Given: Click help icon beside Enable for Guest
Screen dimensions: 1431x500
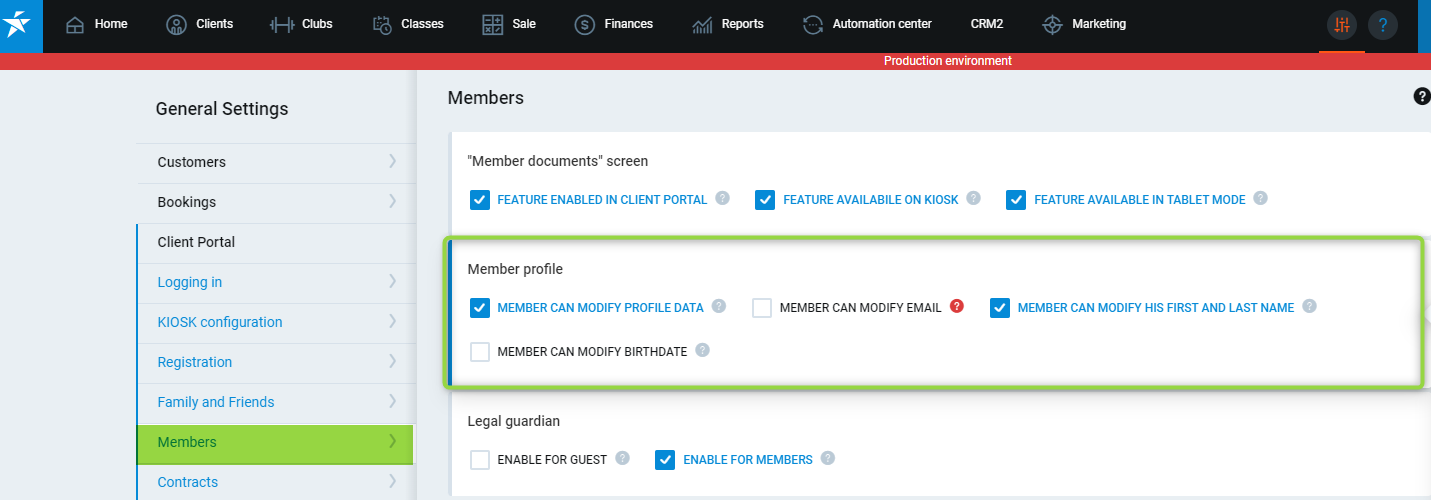Looking at the screenshot, I should 623,458.
